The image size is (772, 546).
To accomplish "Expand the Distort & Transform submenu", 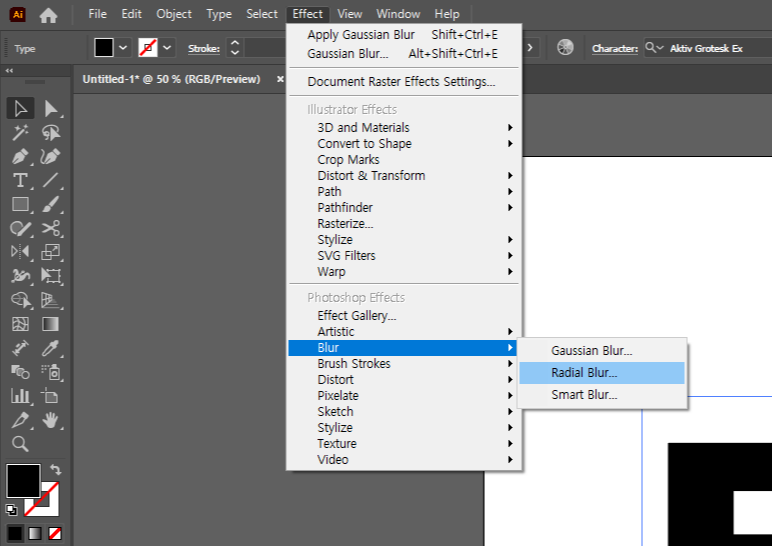I will point(404,176).
